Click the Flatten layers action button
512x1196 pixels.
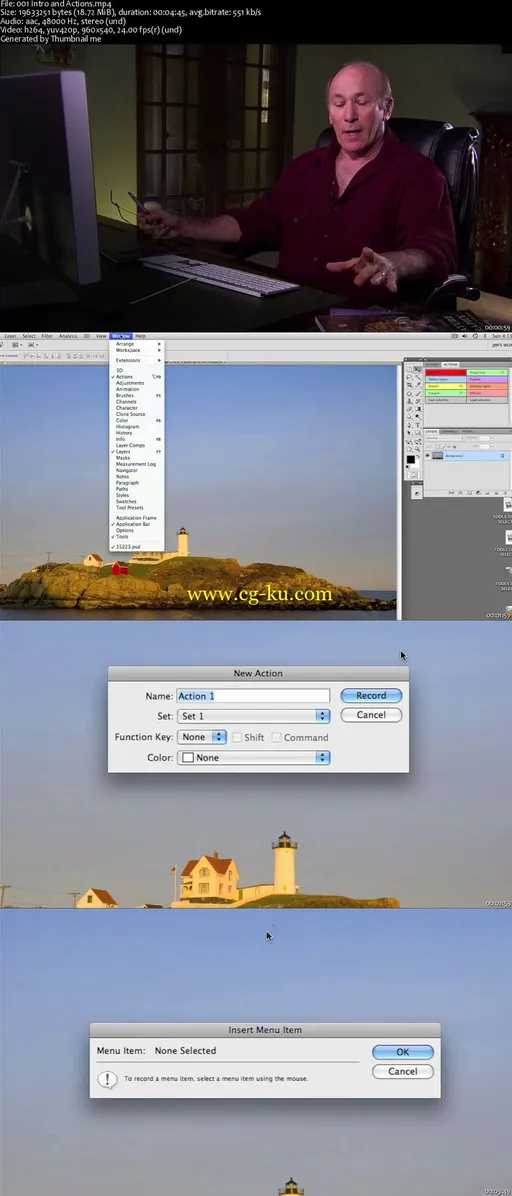[x=446, y=379]
